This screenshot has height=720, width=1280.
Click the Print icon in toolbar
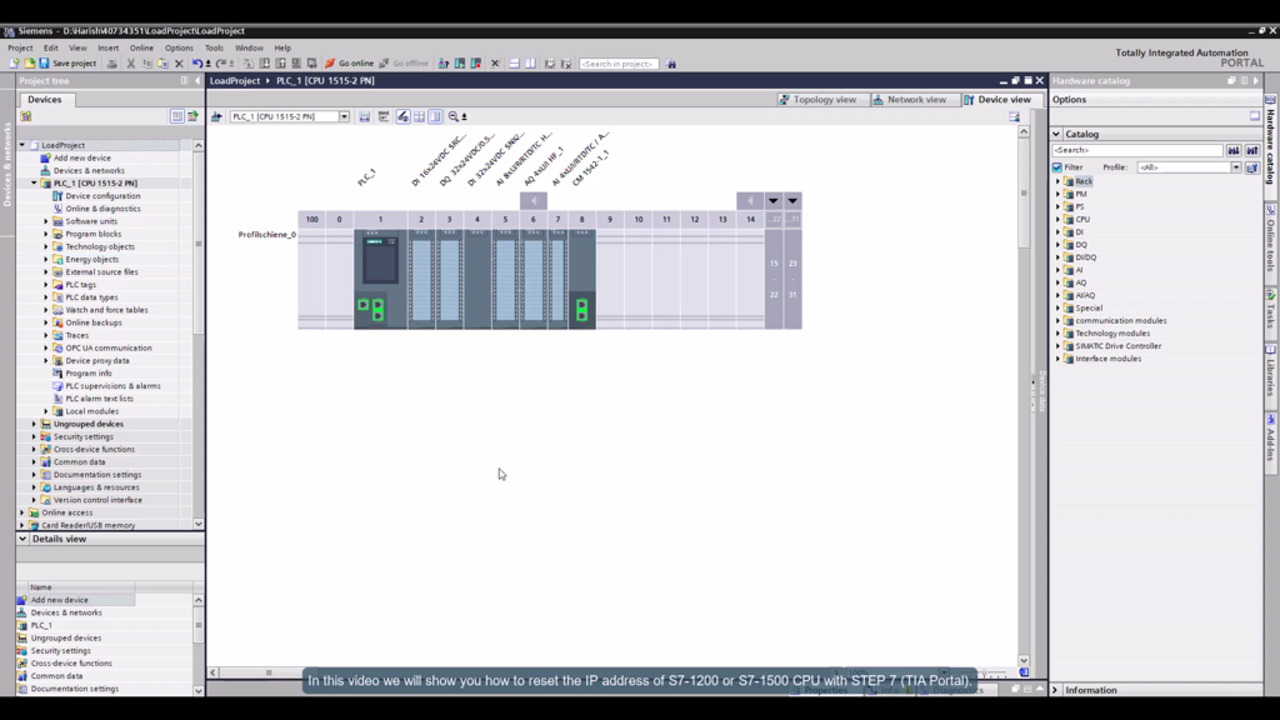click(x=112, y=63)
